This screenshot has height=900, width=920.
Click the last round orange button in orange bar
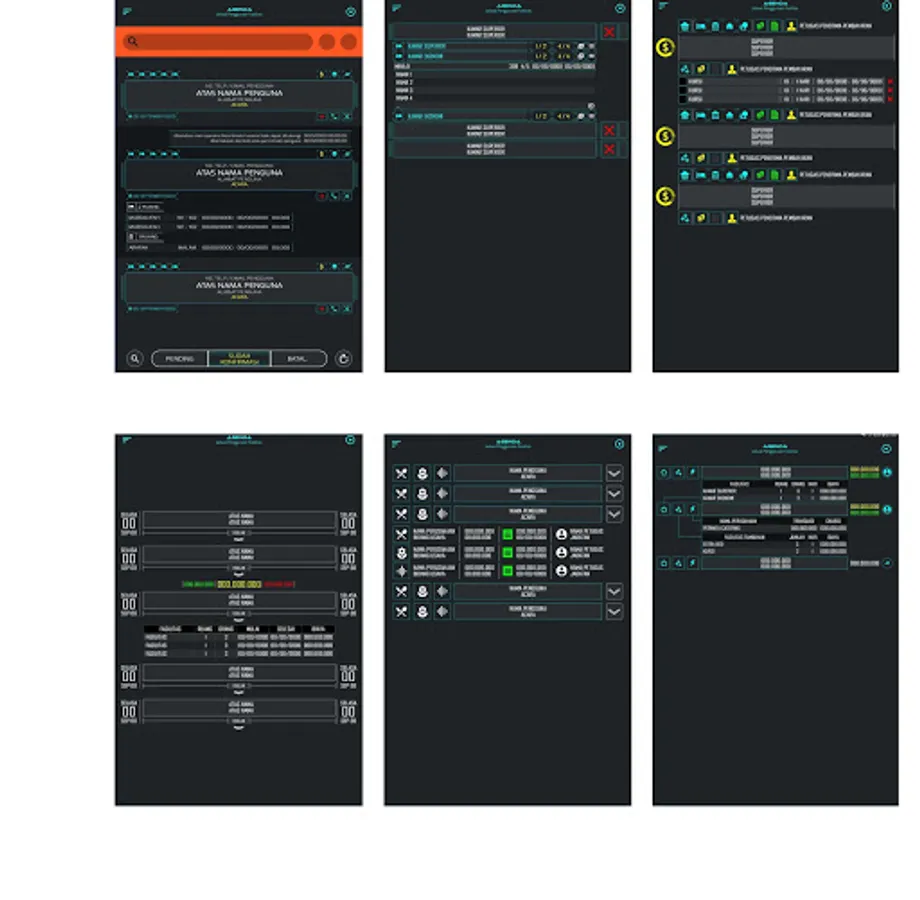click(x=349, y=42)
